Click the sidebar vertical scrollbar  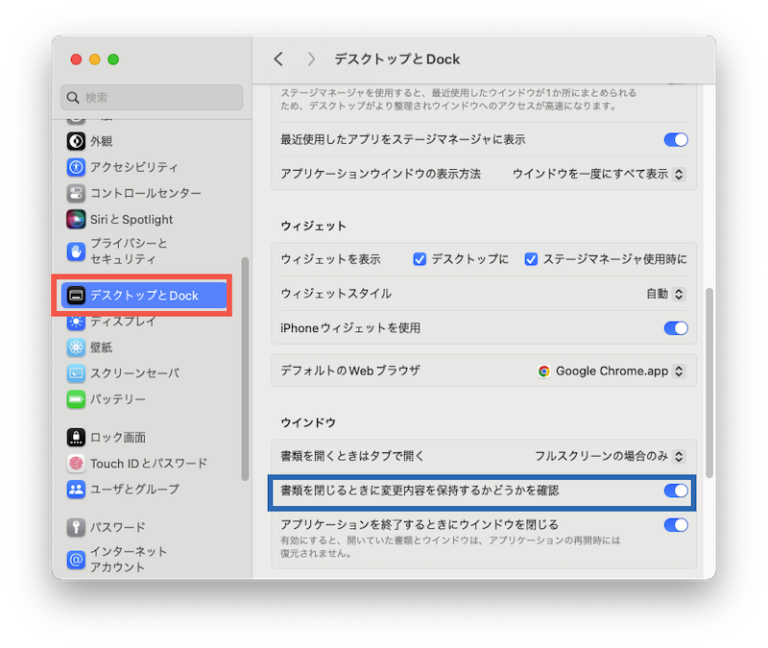[245, 369]
